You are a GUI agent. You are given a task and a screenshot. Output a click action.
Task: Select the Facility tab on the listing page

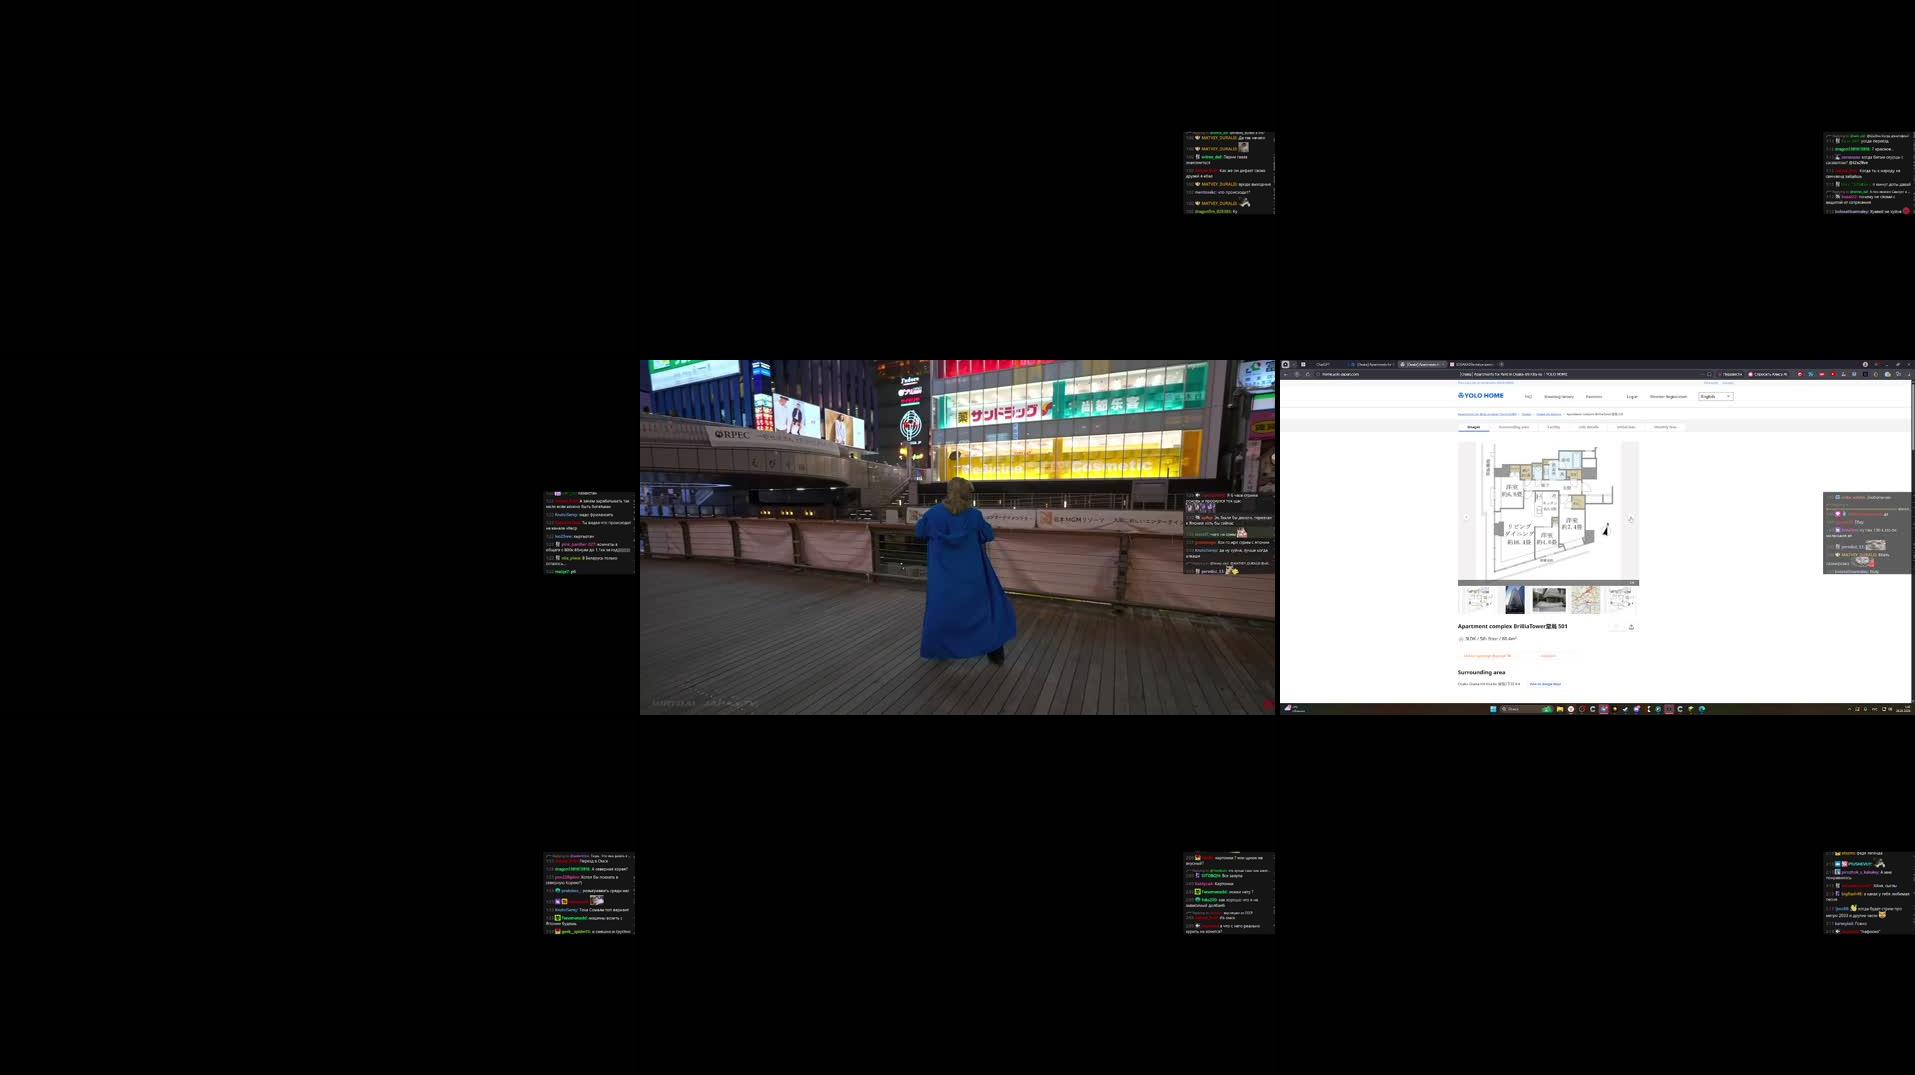point(1554,427)
